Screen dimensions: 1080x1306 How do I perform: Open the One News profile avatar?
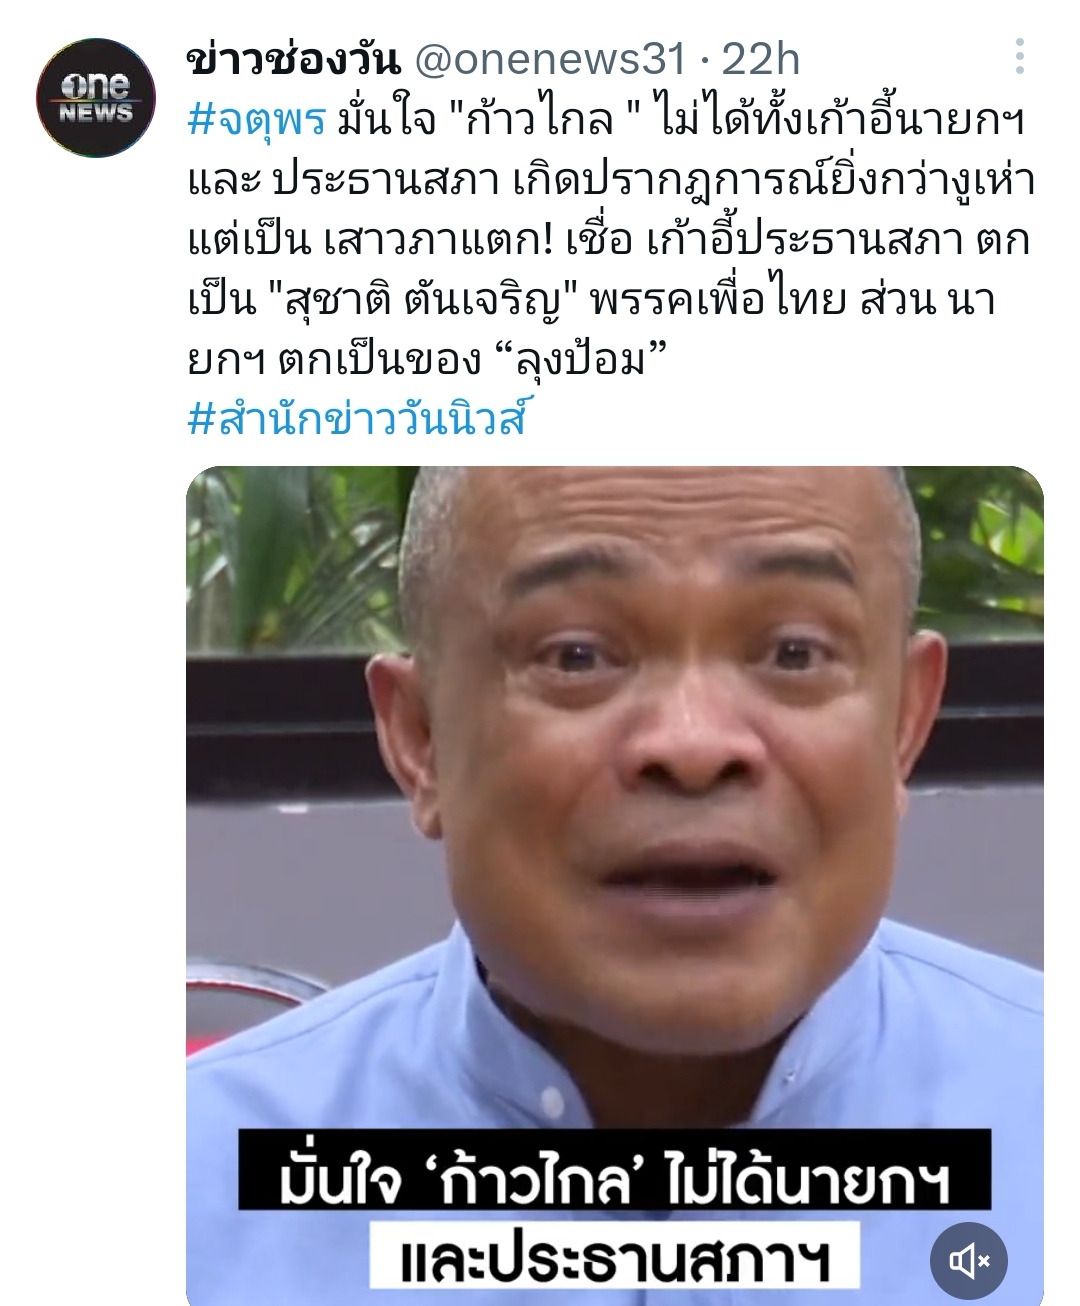96,97
